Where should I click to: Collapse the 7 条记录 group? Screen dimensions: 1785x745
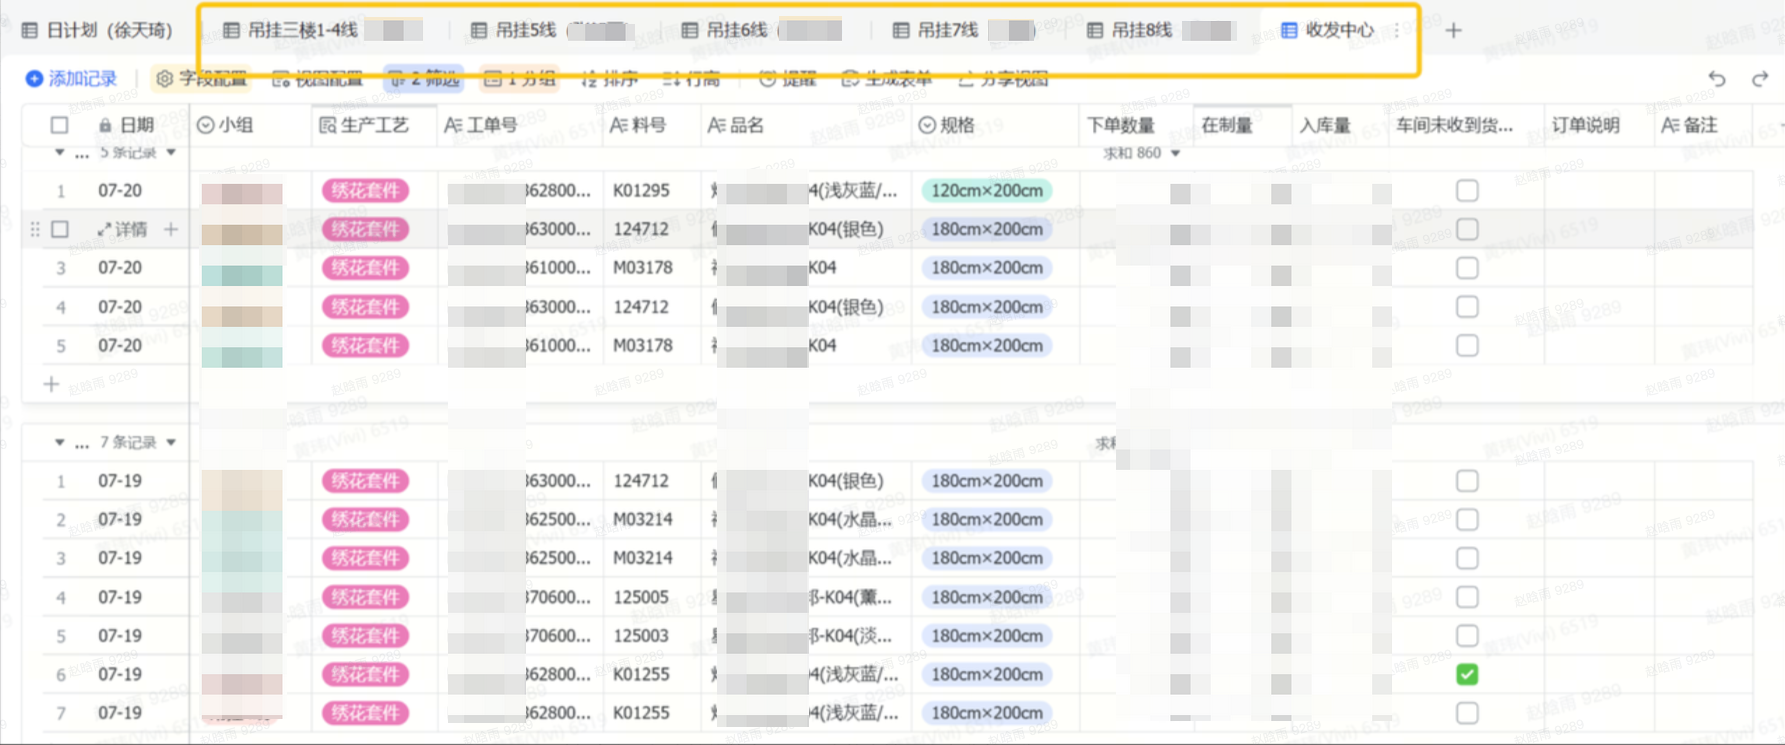click(59, 442)
